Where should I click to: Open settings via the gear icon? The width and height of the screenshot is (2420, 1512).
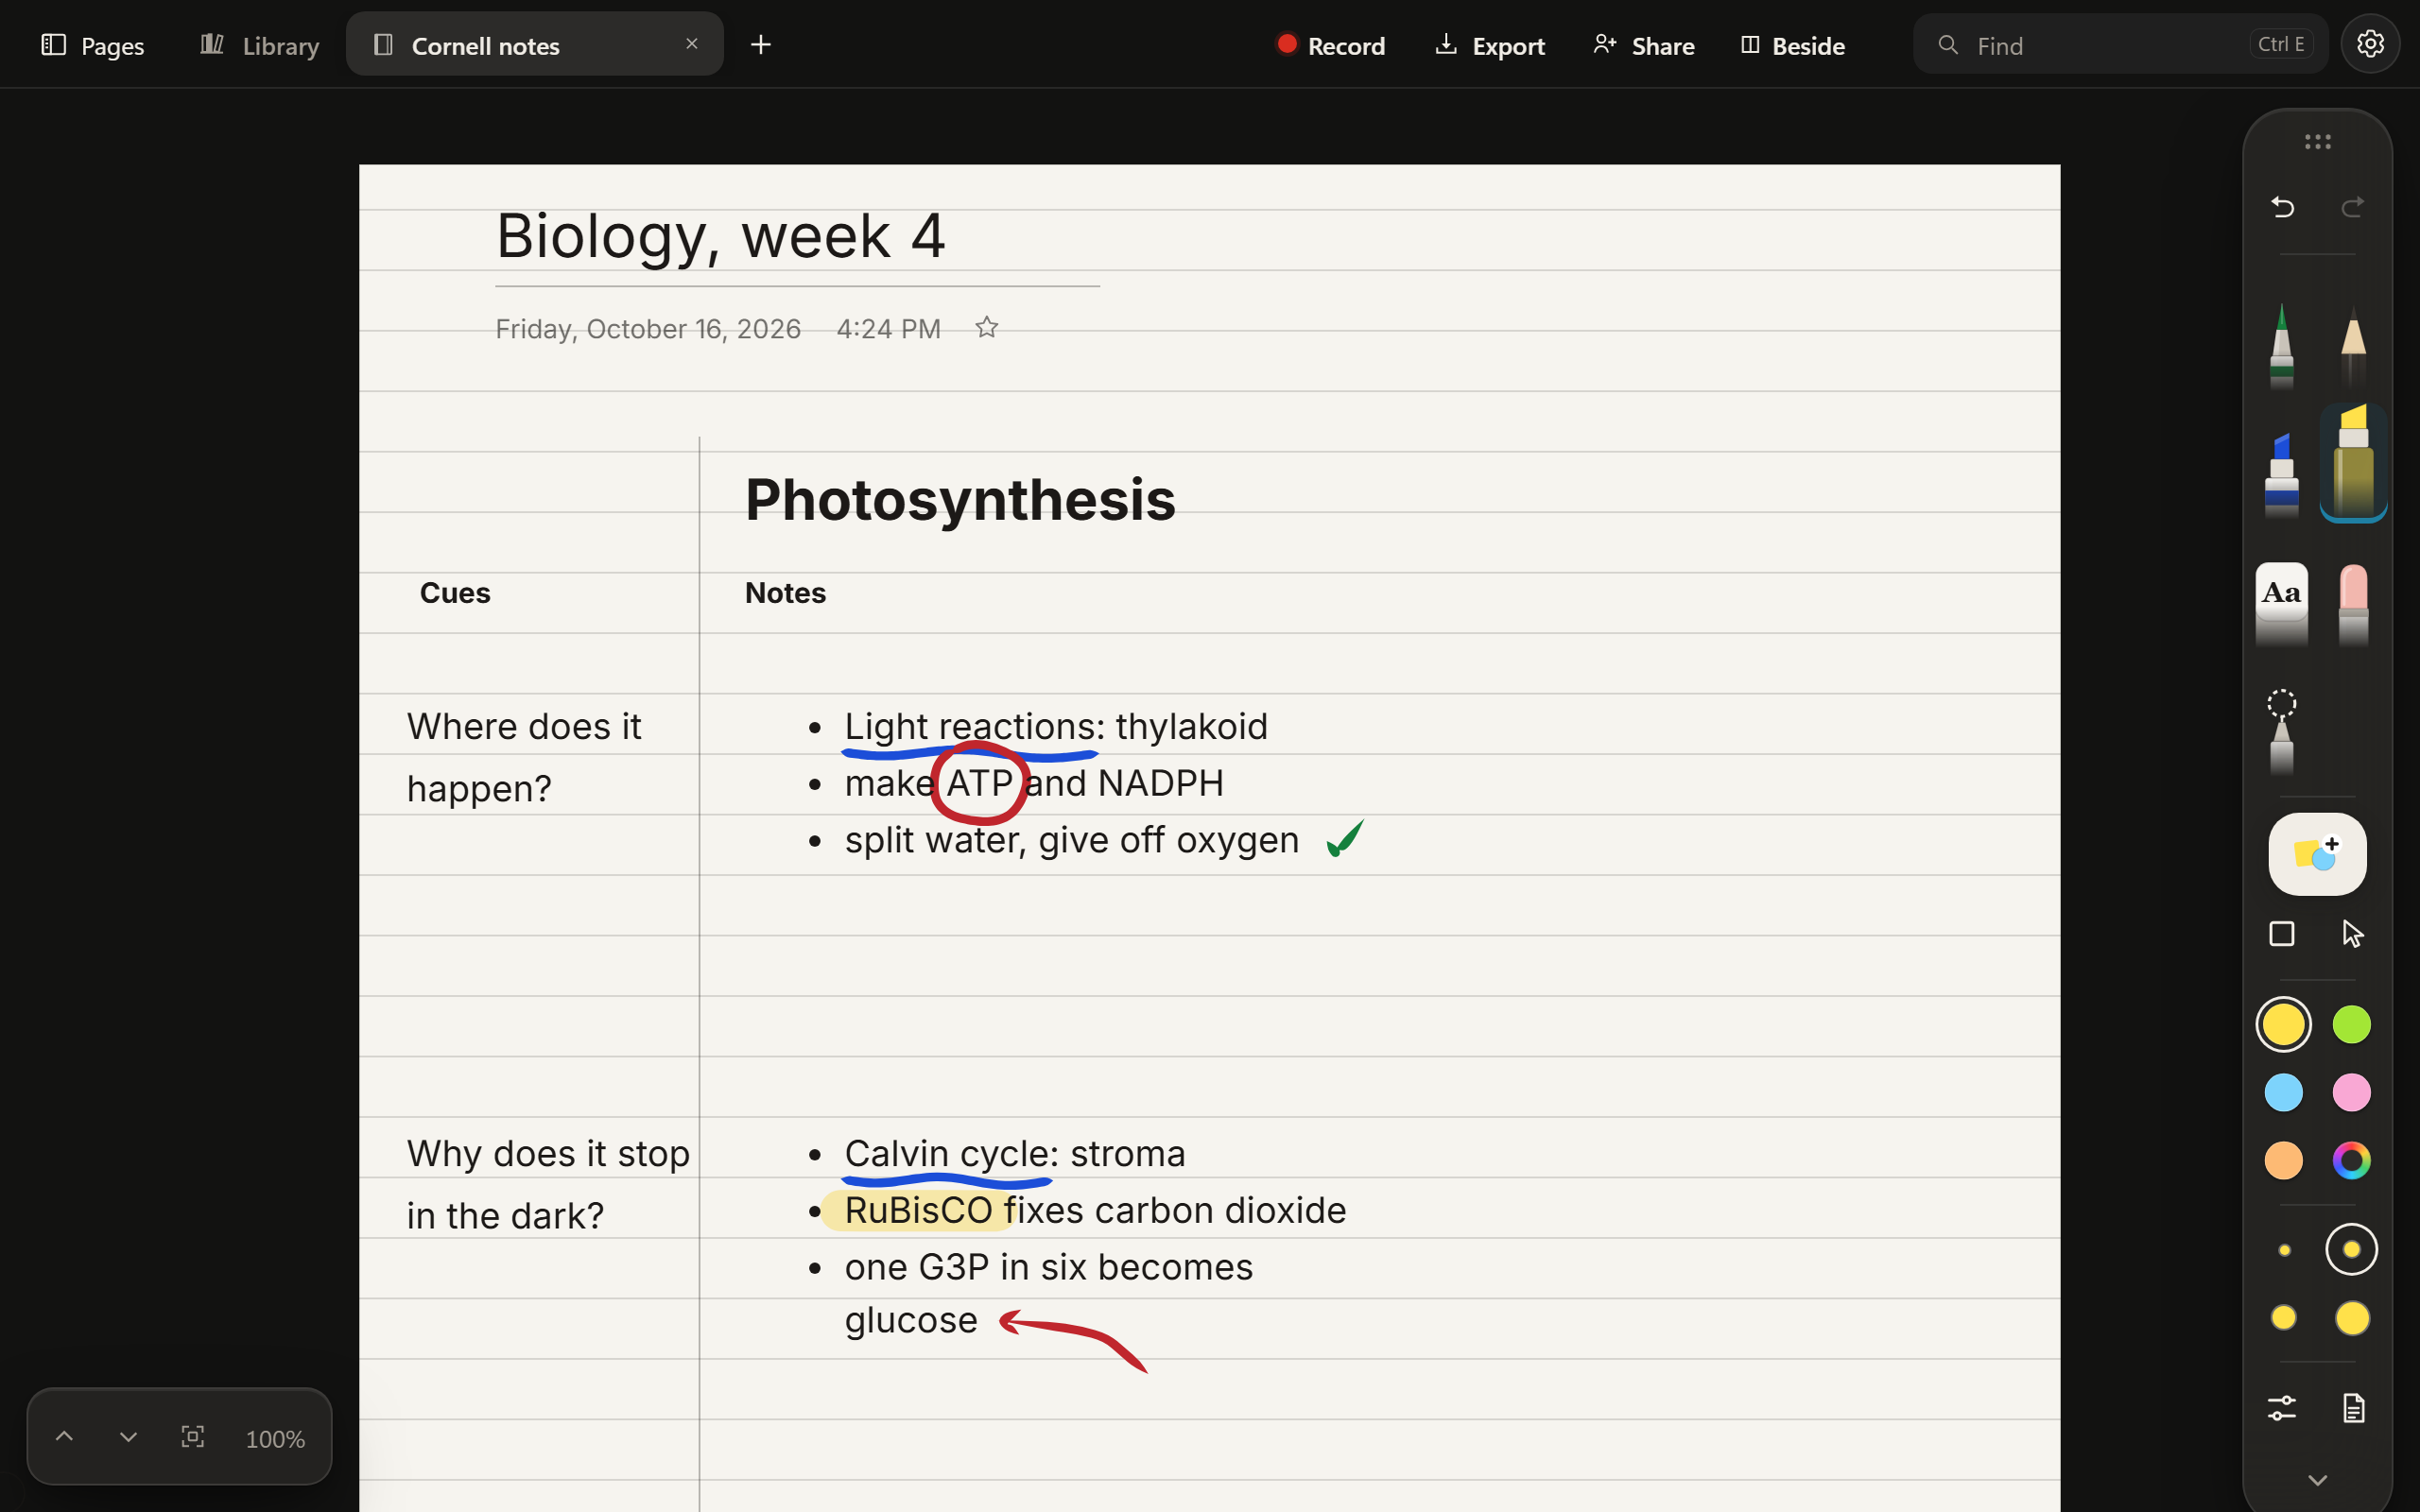pos(2370,44)
